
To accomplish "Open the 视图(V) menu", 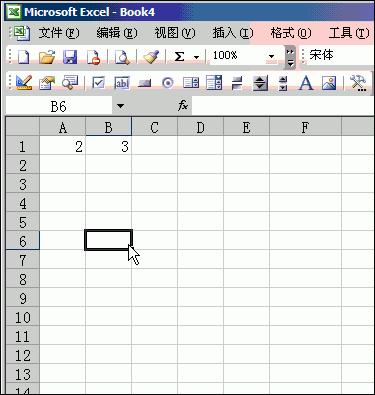I will click(x=175, y=33).
